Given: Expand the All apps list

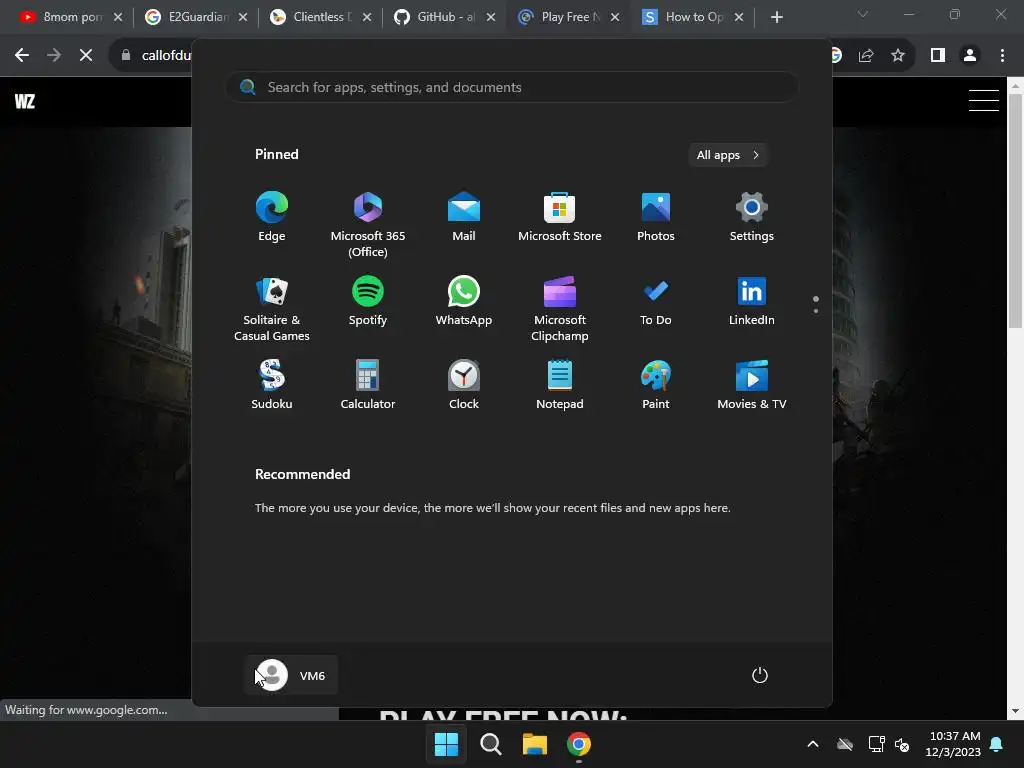Looking at the screenshot, I should [728, 155].
